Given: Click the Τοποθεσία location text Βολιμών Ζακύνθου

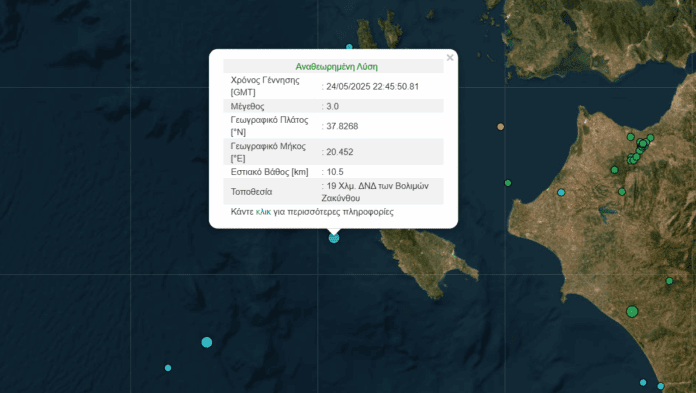Looking at the screenshot, I should pyautogui.click(x=375, y=192).
